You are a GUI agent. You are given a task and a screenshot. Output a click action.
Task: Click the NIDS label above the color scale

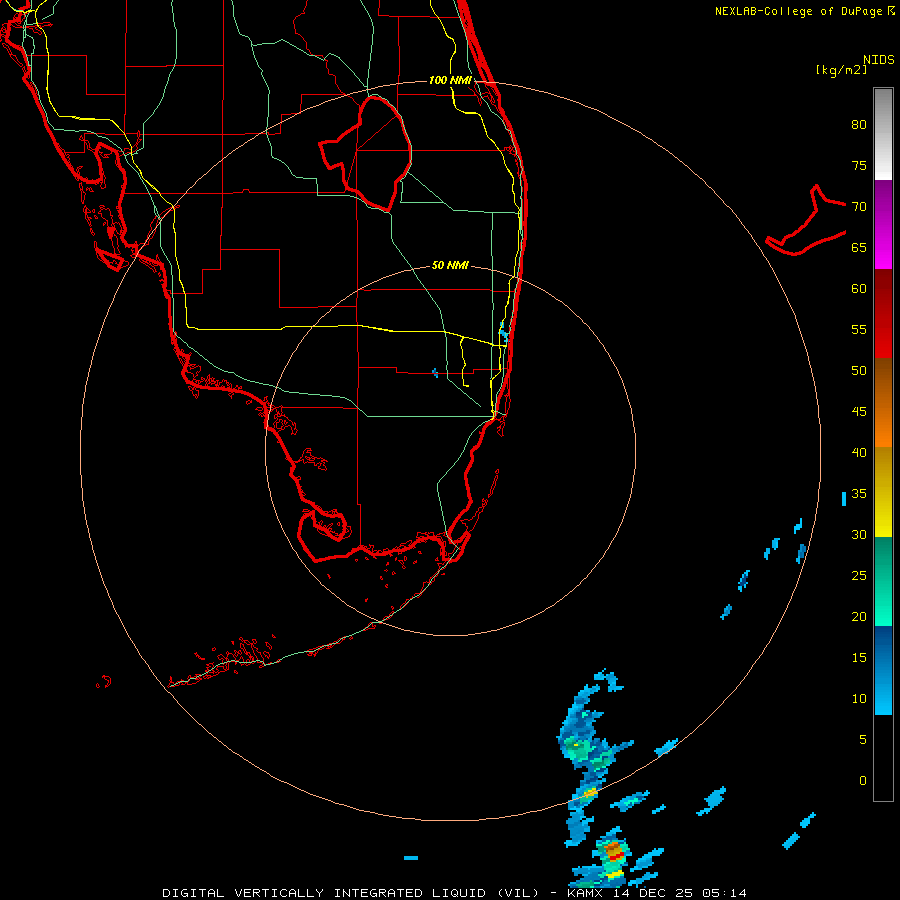click(879, 59)
